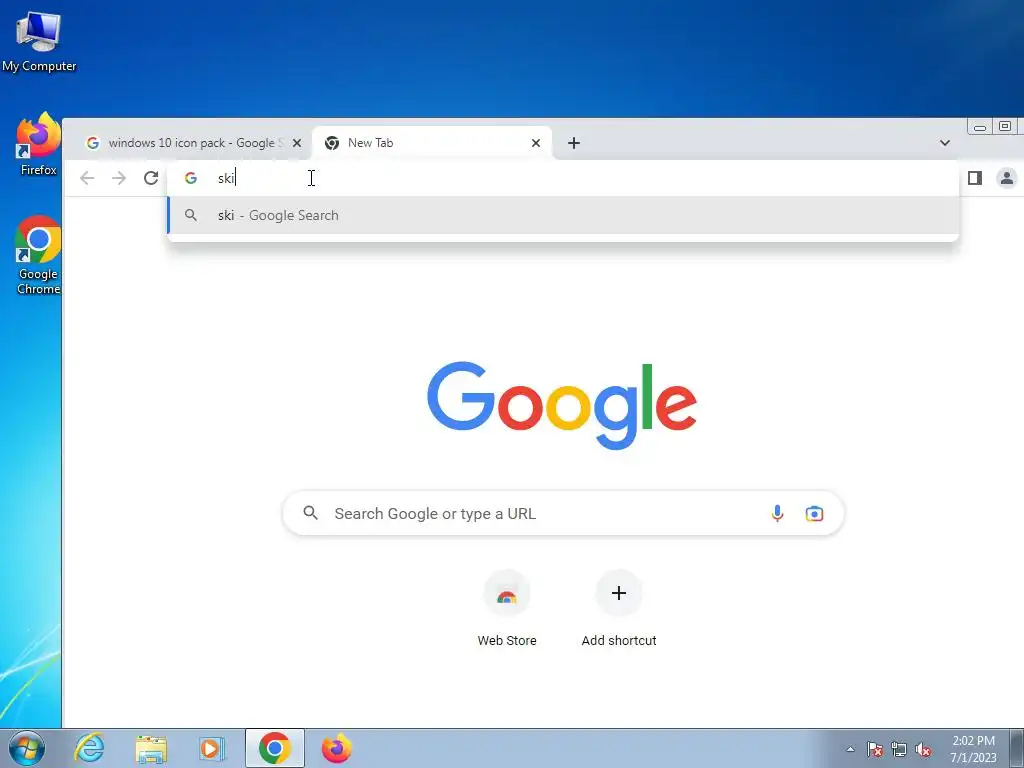Toggle the Chrome side panel
1024x768 pixels.
(974, 178)
